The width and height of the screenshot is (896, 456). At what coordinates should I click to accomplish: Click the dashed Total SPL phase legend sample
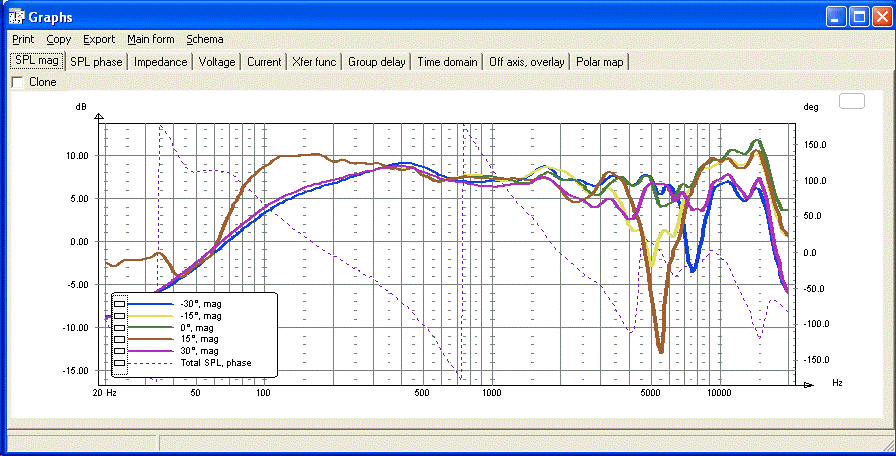click(151, 363)
